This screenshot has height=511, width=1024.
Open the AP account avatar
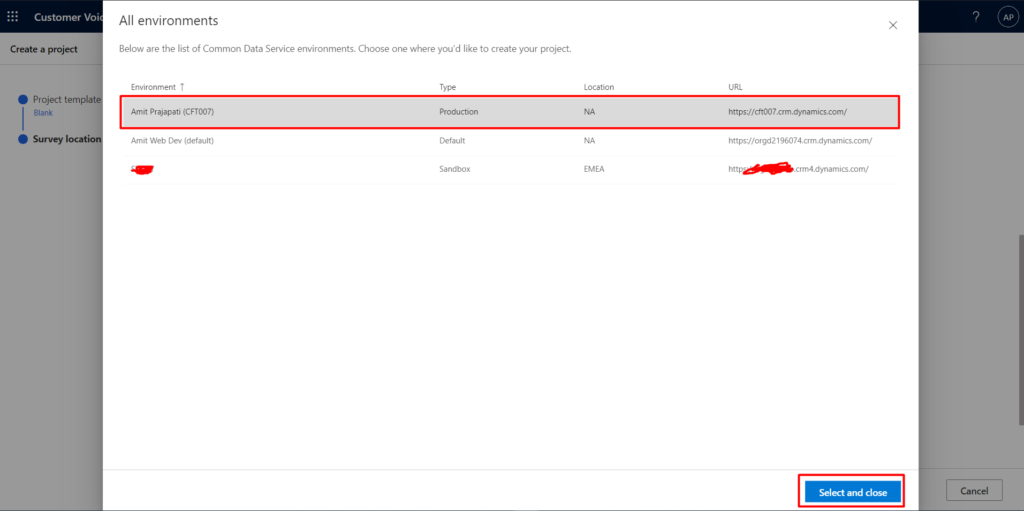(1008, 17)
